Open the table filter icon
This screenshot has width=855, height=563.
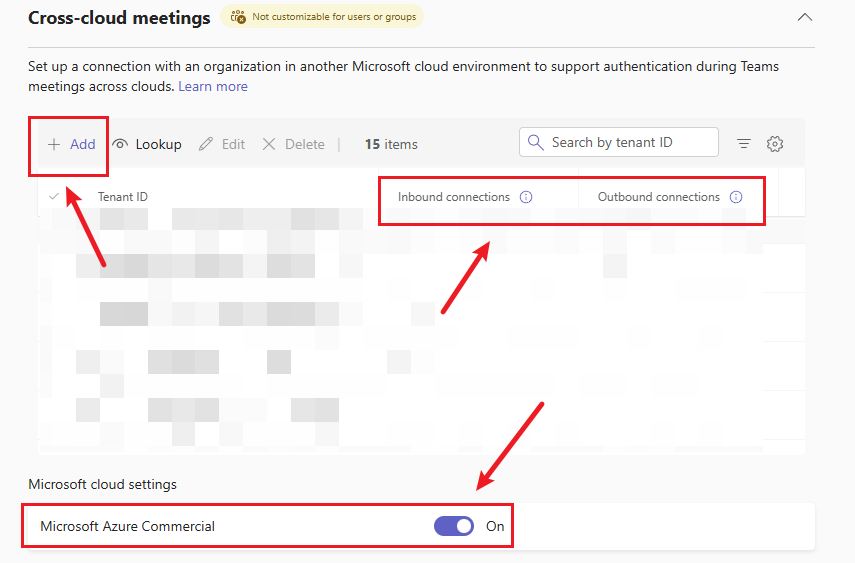(x=744, y=143)
